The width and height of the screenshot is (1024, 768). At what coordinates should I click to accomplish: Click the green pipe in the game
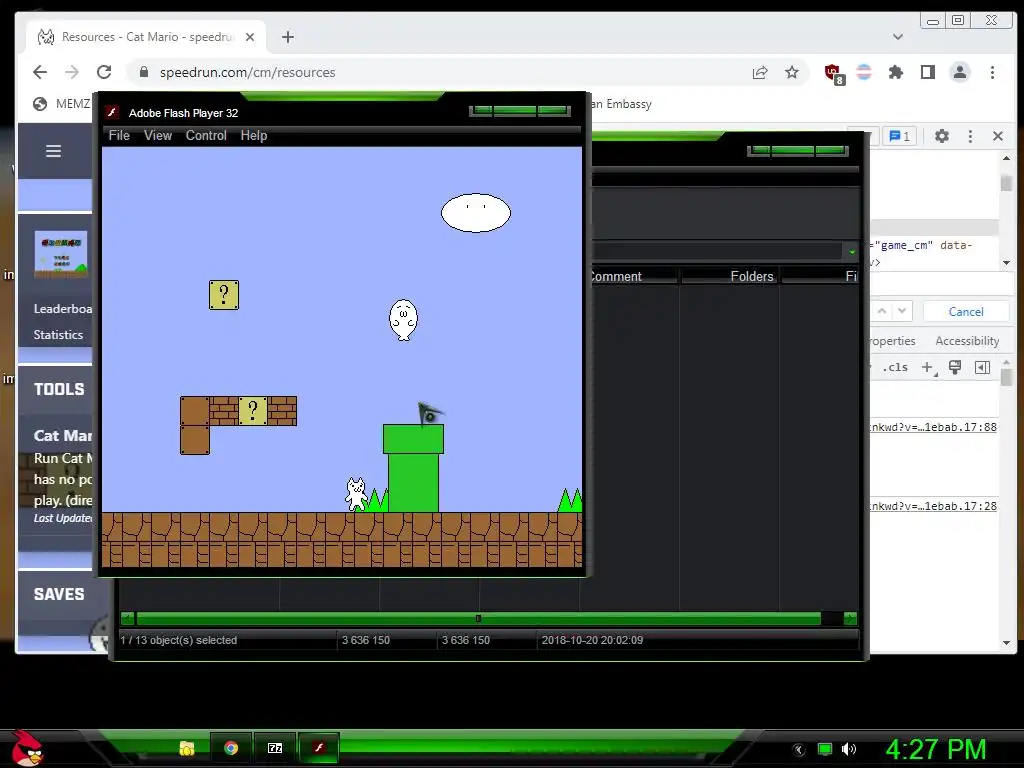413,468
